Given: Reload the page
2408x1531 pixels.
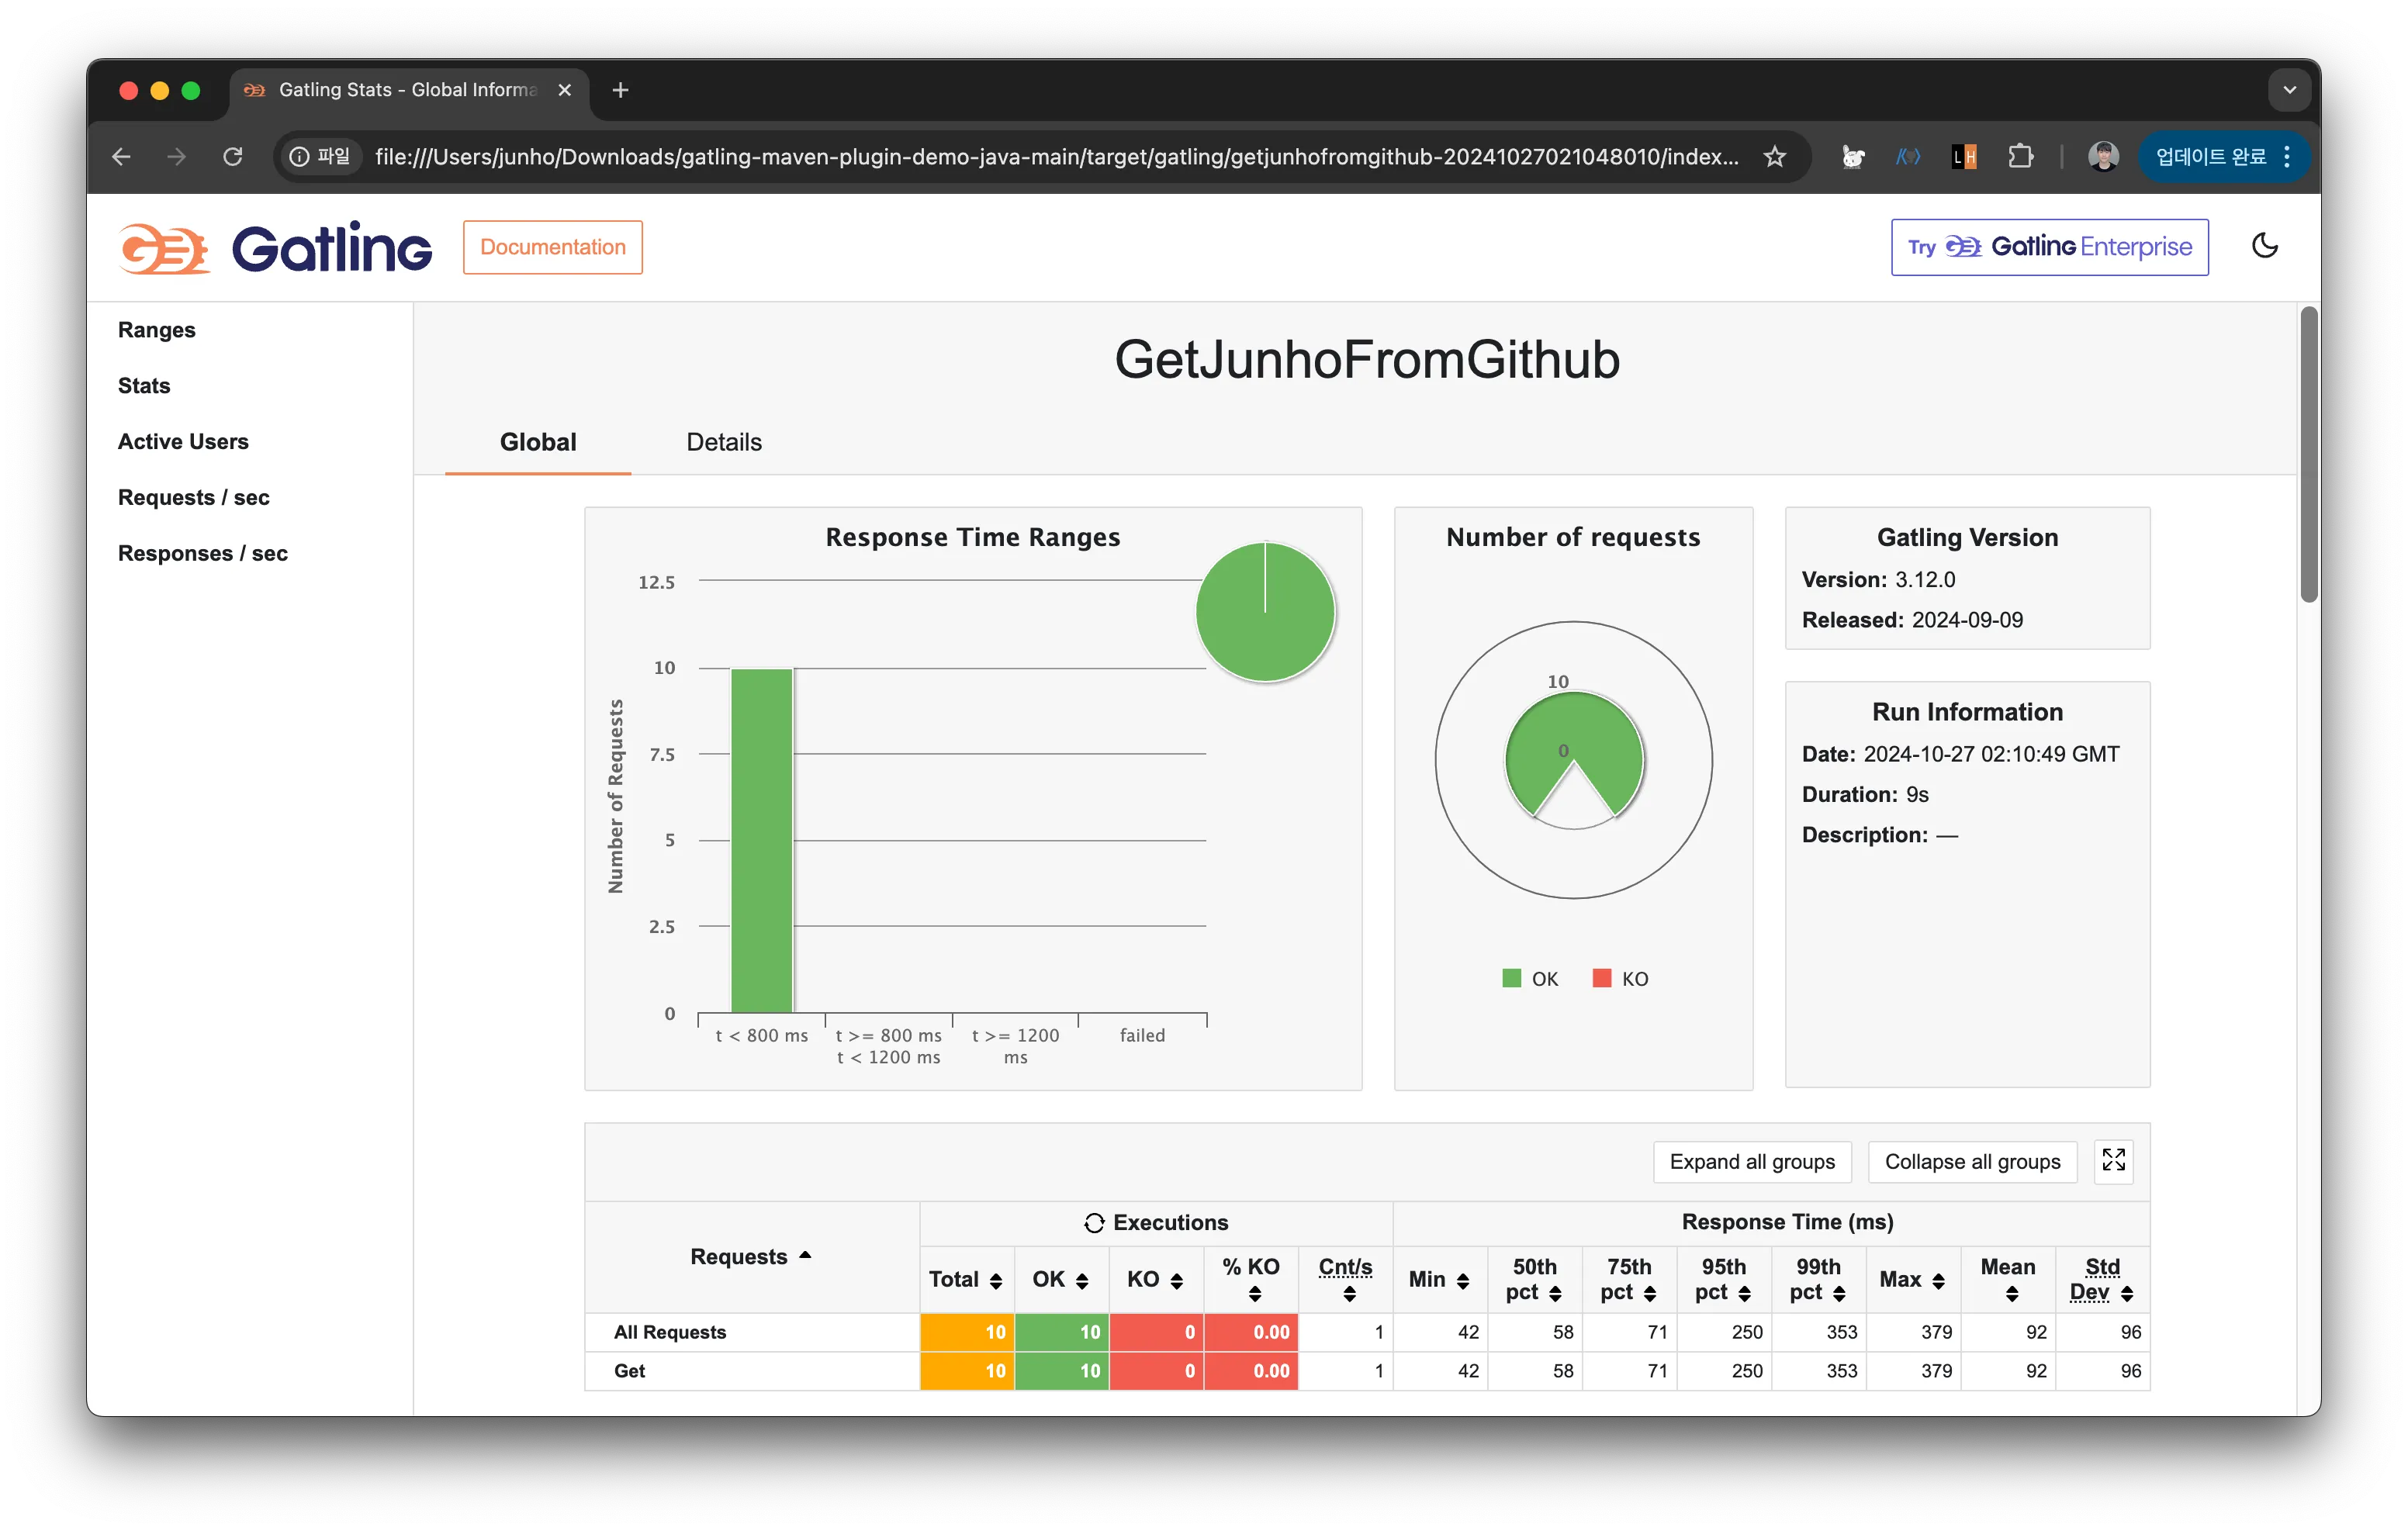Looking at the screenshot, I should pyautogui.click(x=233, y=157).
